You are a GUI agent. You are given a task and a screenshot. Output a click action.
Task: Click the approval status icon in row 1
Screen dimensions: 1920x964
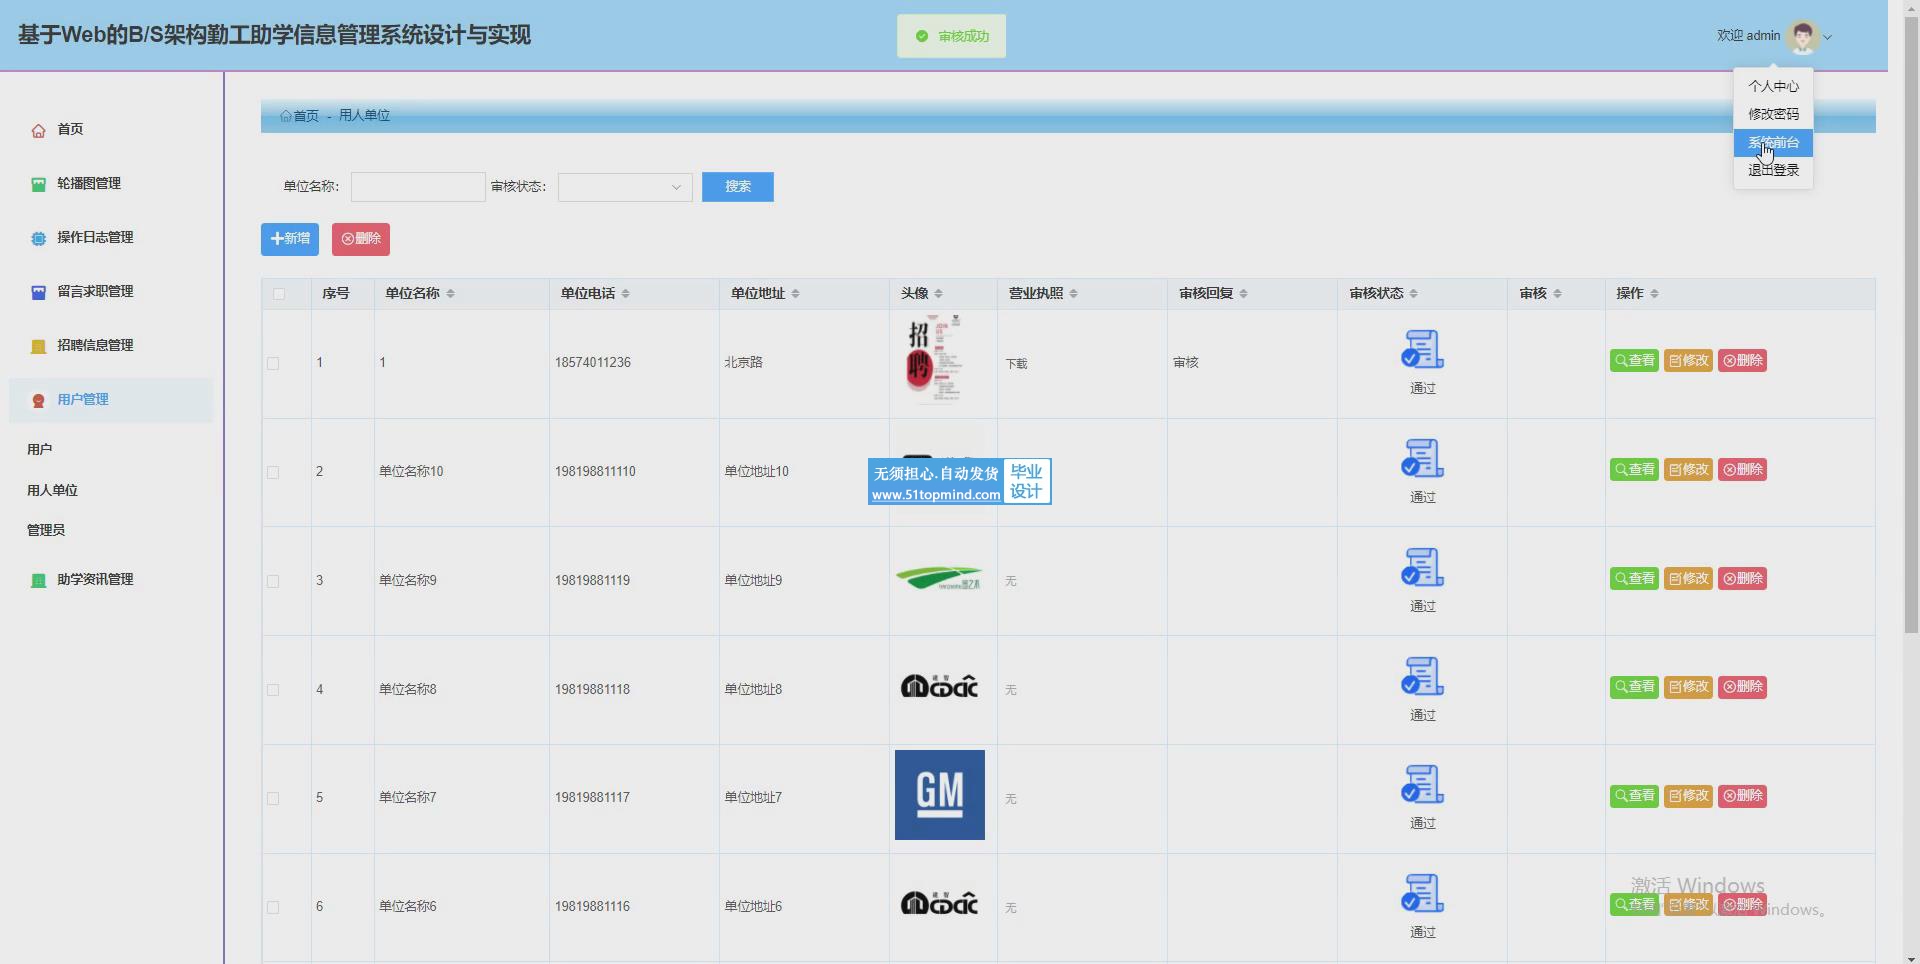(1421, 350)
